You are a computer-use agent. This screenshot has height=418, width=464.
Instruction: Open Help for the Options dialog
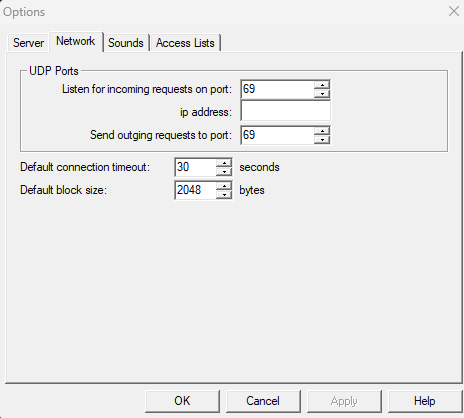click(x=425, y=401)
